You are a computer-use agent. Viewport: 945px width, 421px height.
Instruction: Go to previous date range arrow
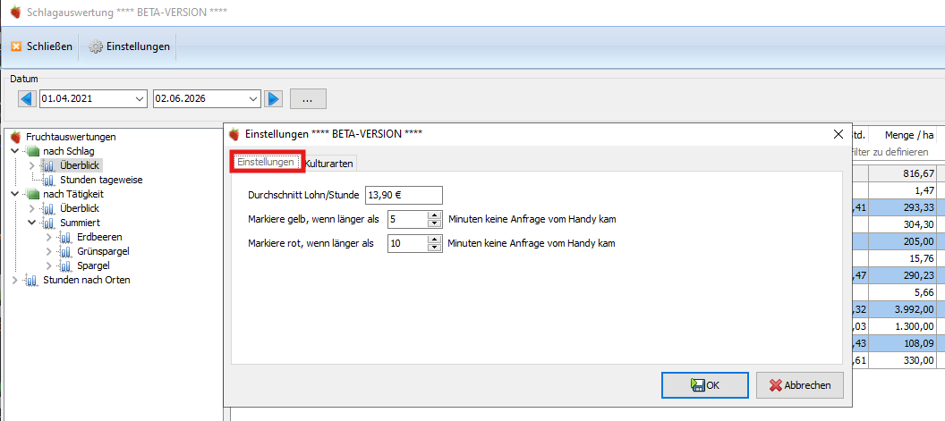pyautogui.click(x=27, y=98)
